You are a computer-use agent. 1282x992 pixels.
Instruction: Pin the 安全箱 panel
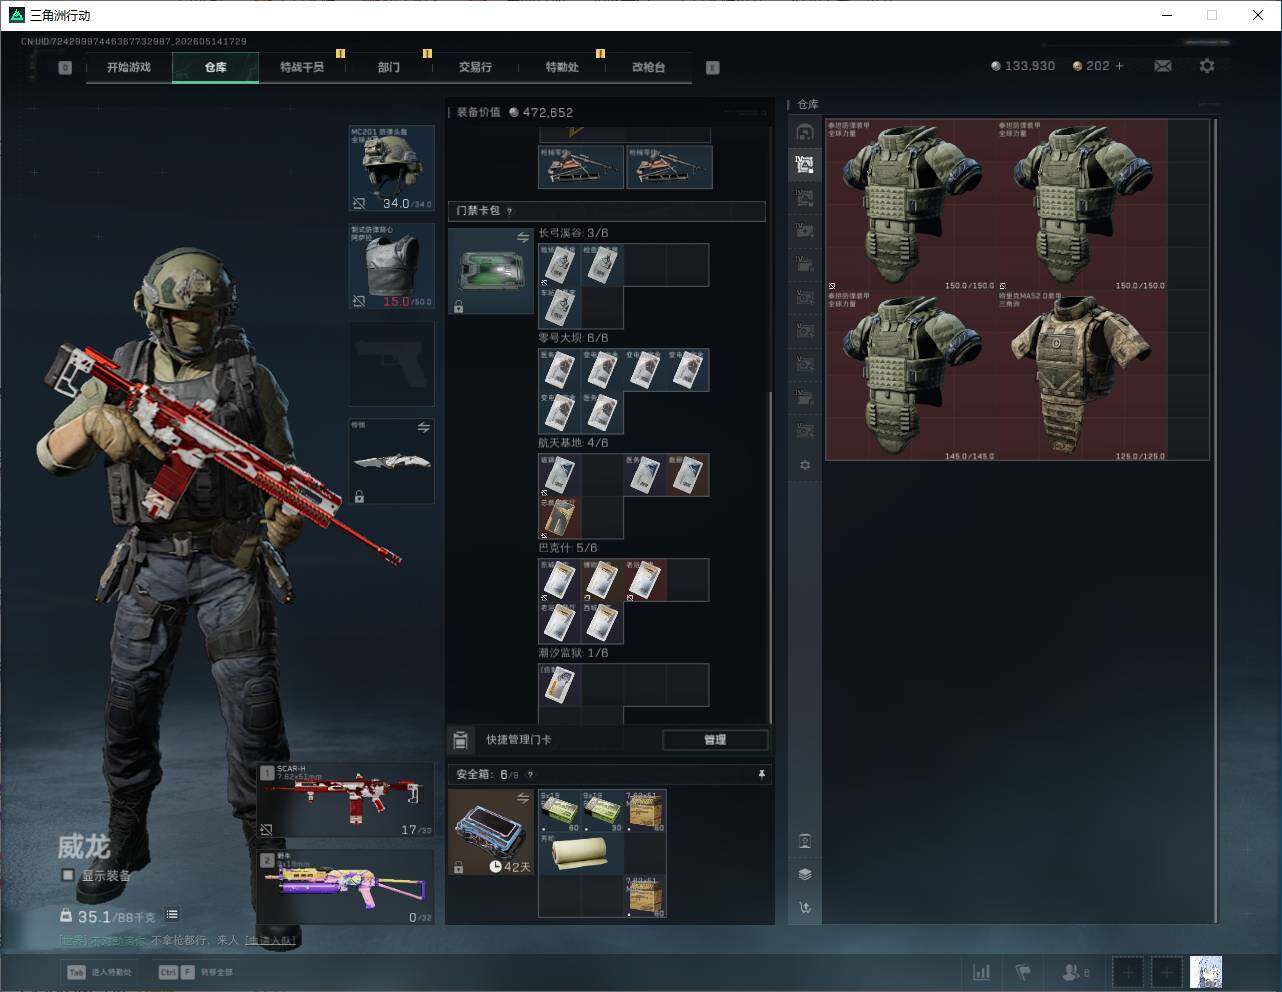tap(761, 774)
